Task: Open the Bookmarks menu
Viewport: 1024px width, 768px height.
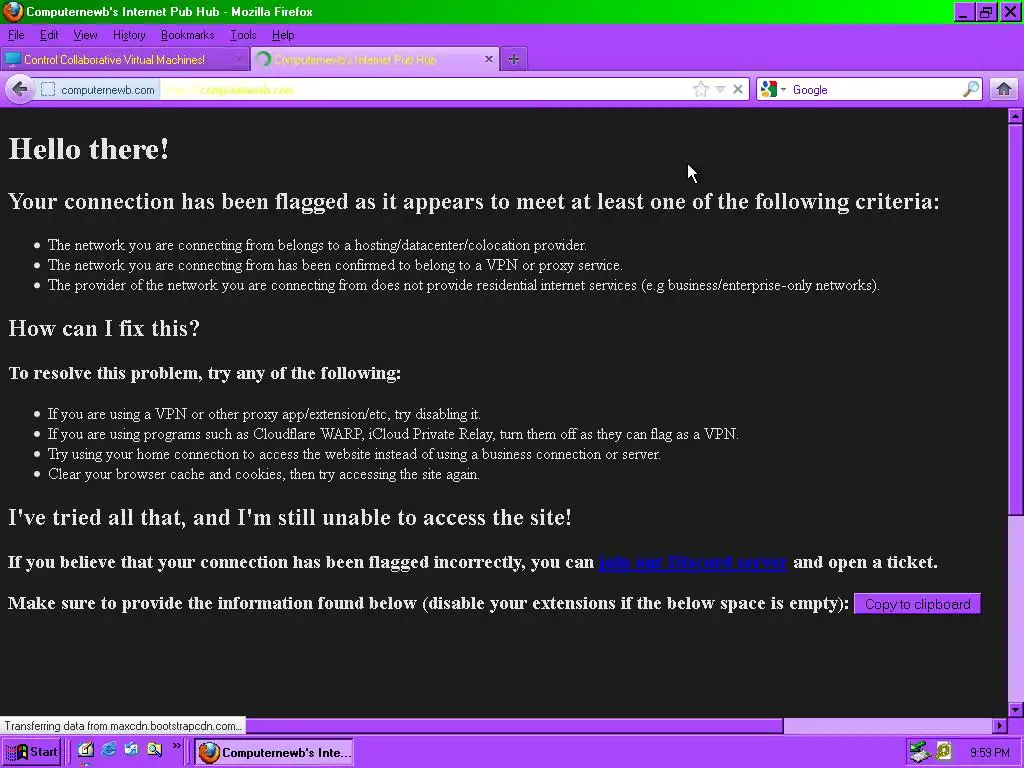Action: point(187,35)
